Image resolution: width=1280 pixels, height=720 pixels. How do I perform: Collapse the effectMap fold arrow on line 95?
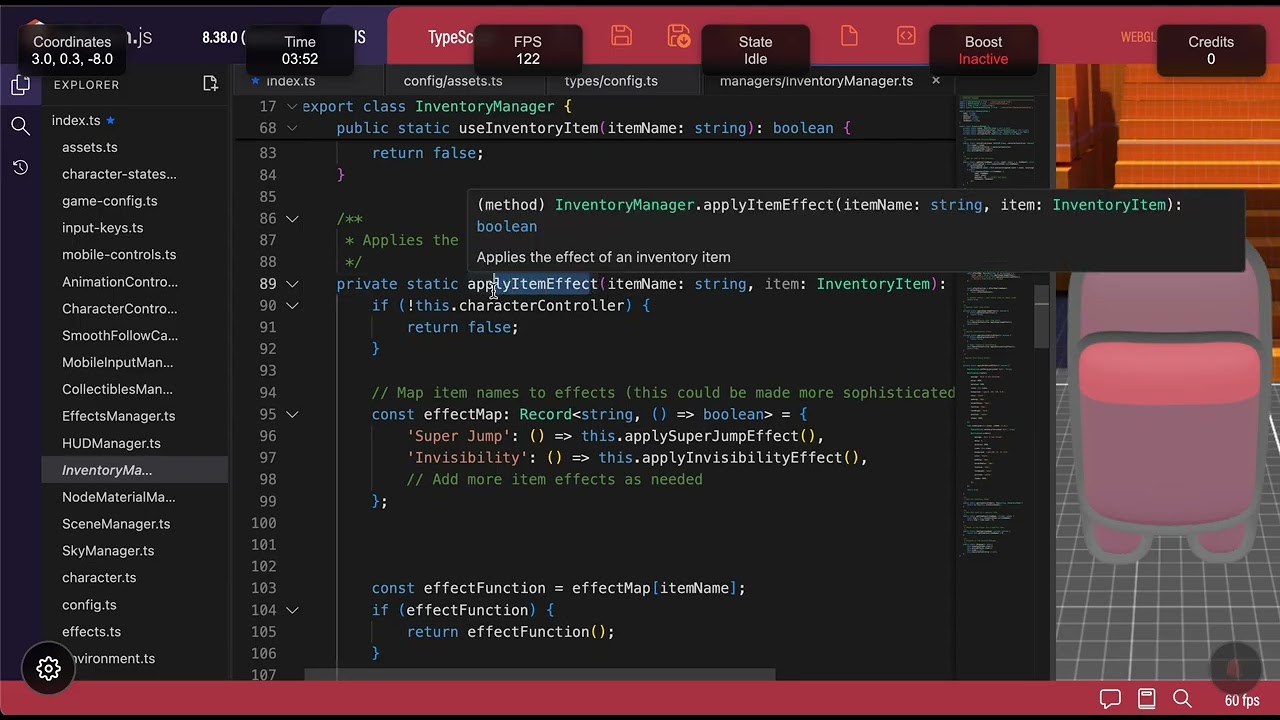click(292, 414)
